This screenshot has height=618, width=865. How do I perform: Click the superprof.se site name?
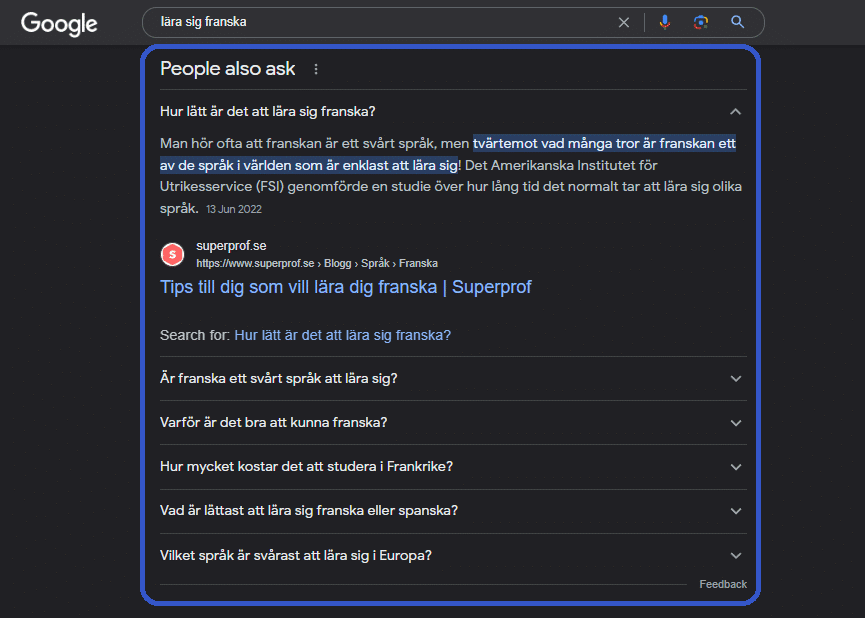pyautogui.click(x=231, y=246)
